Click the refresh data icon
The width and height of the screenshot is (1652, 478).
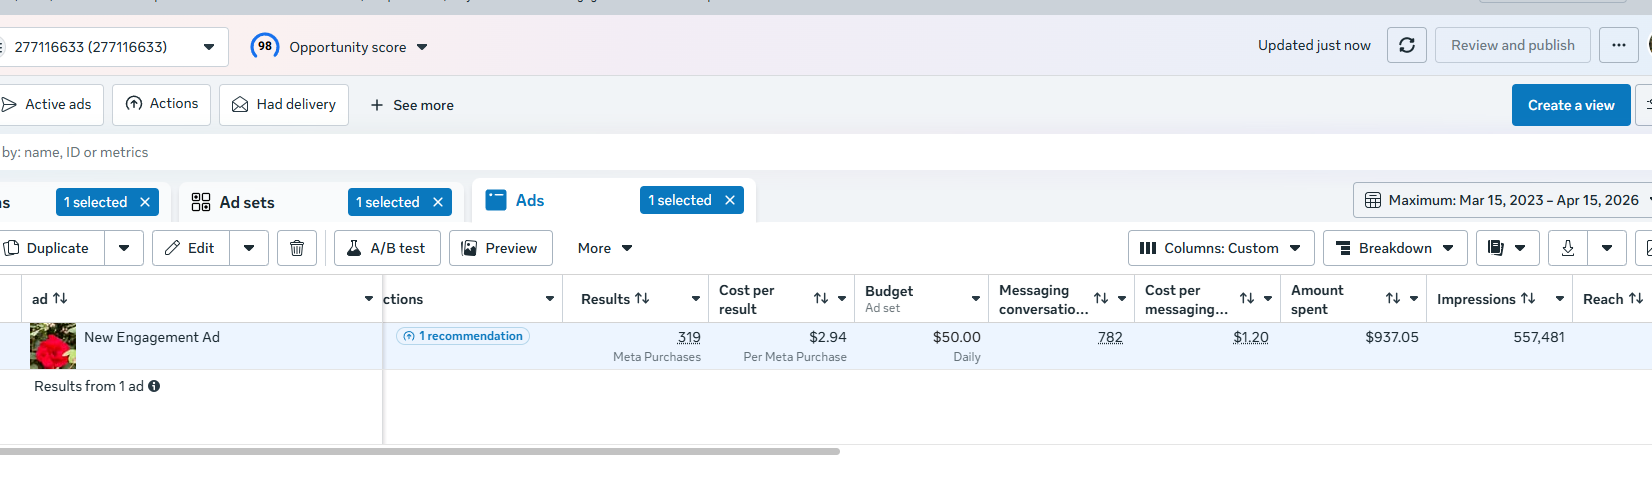point(1406,45)
